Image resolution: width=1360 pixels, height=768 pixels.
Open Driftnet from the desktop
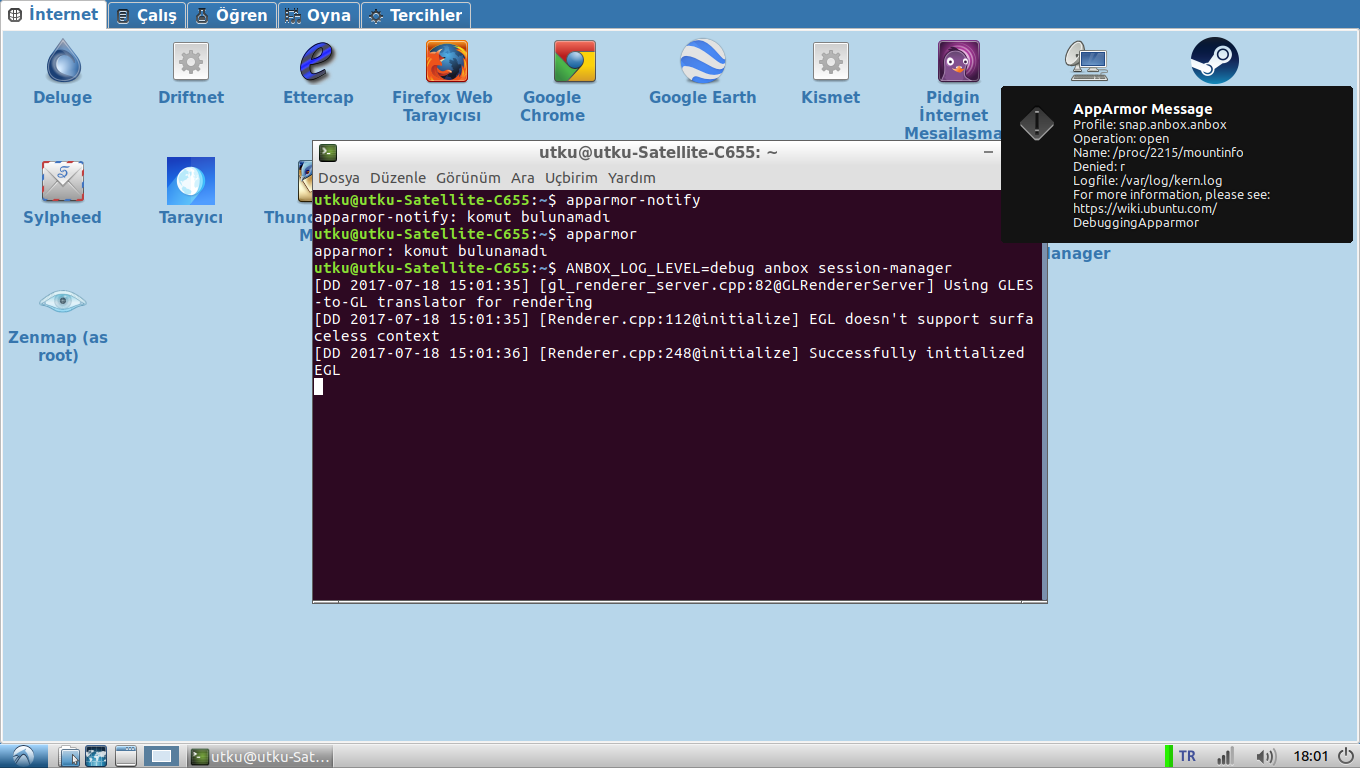pos(190,62)
